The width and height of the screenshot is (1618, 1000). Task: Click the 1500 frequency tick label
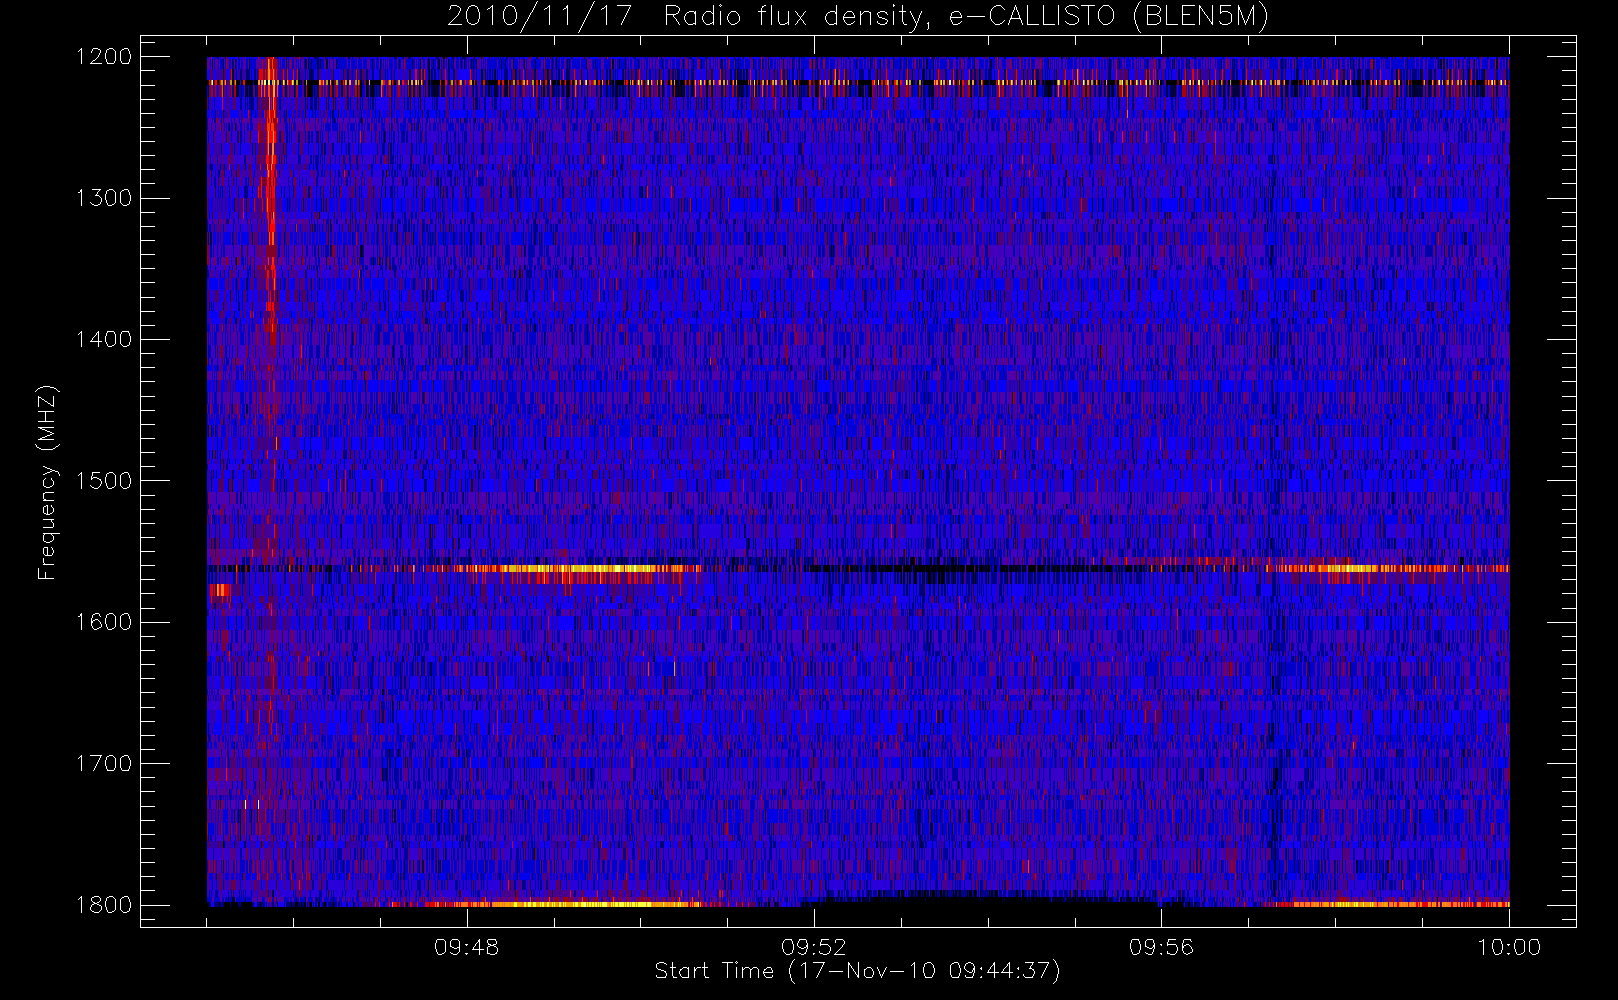point(105,481)
